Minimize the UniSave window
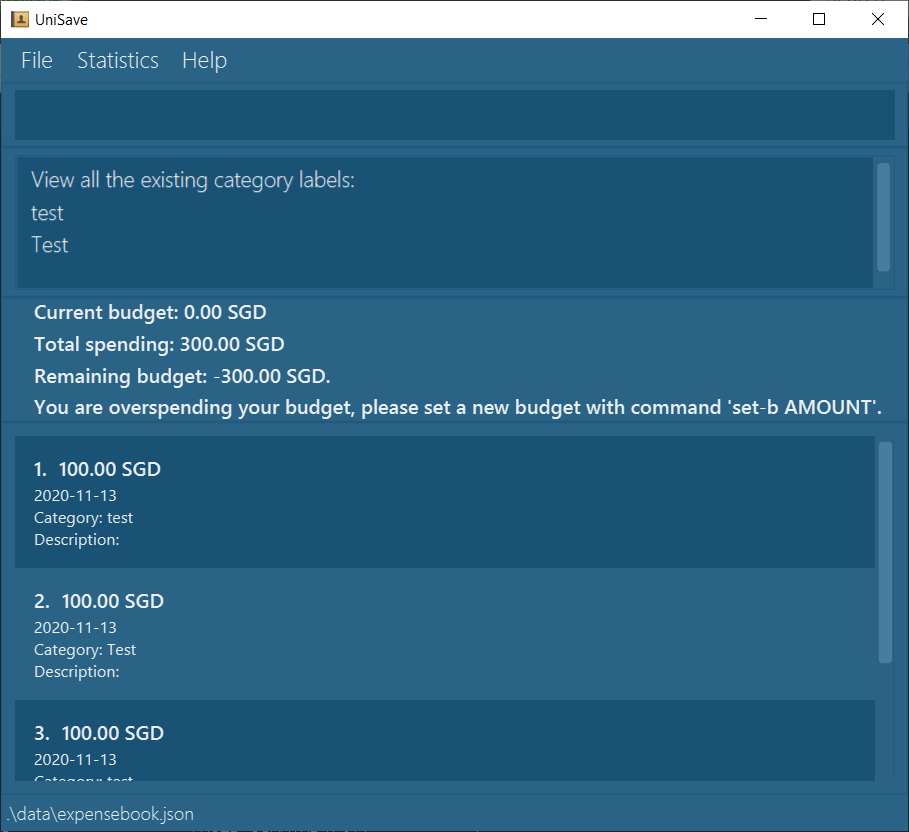Viewport: 909px width, 832px height. pyautogui.click(x=761, y=19)
